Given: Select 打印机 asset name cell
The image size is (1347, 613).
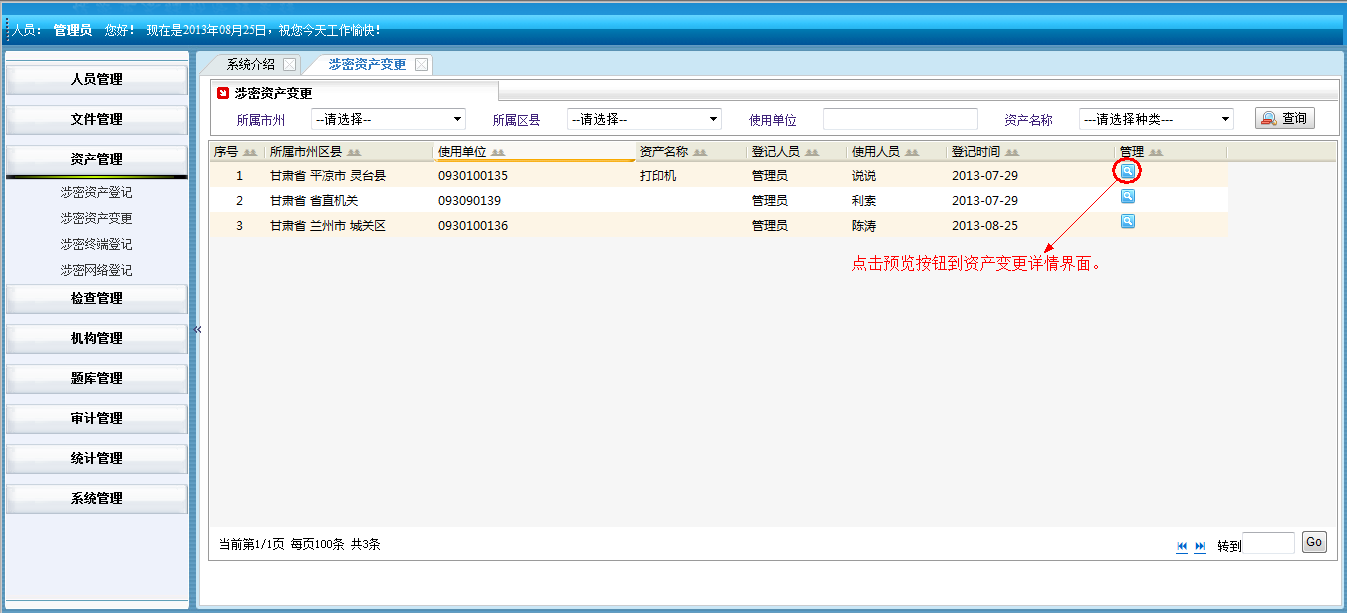Looking at the screenshot, I should (658, 176).
